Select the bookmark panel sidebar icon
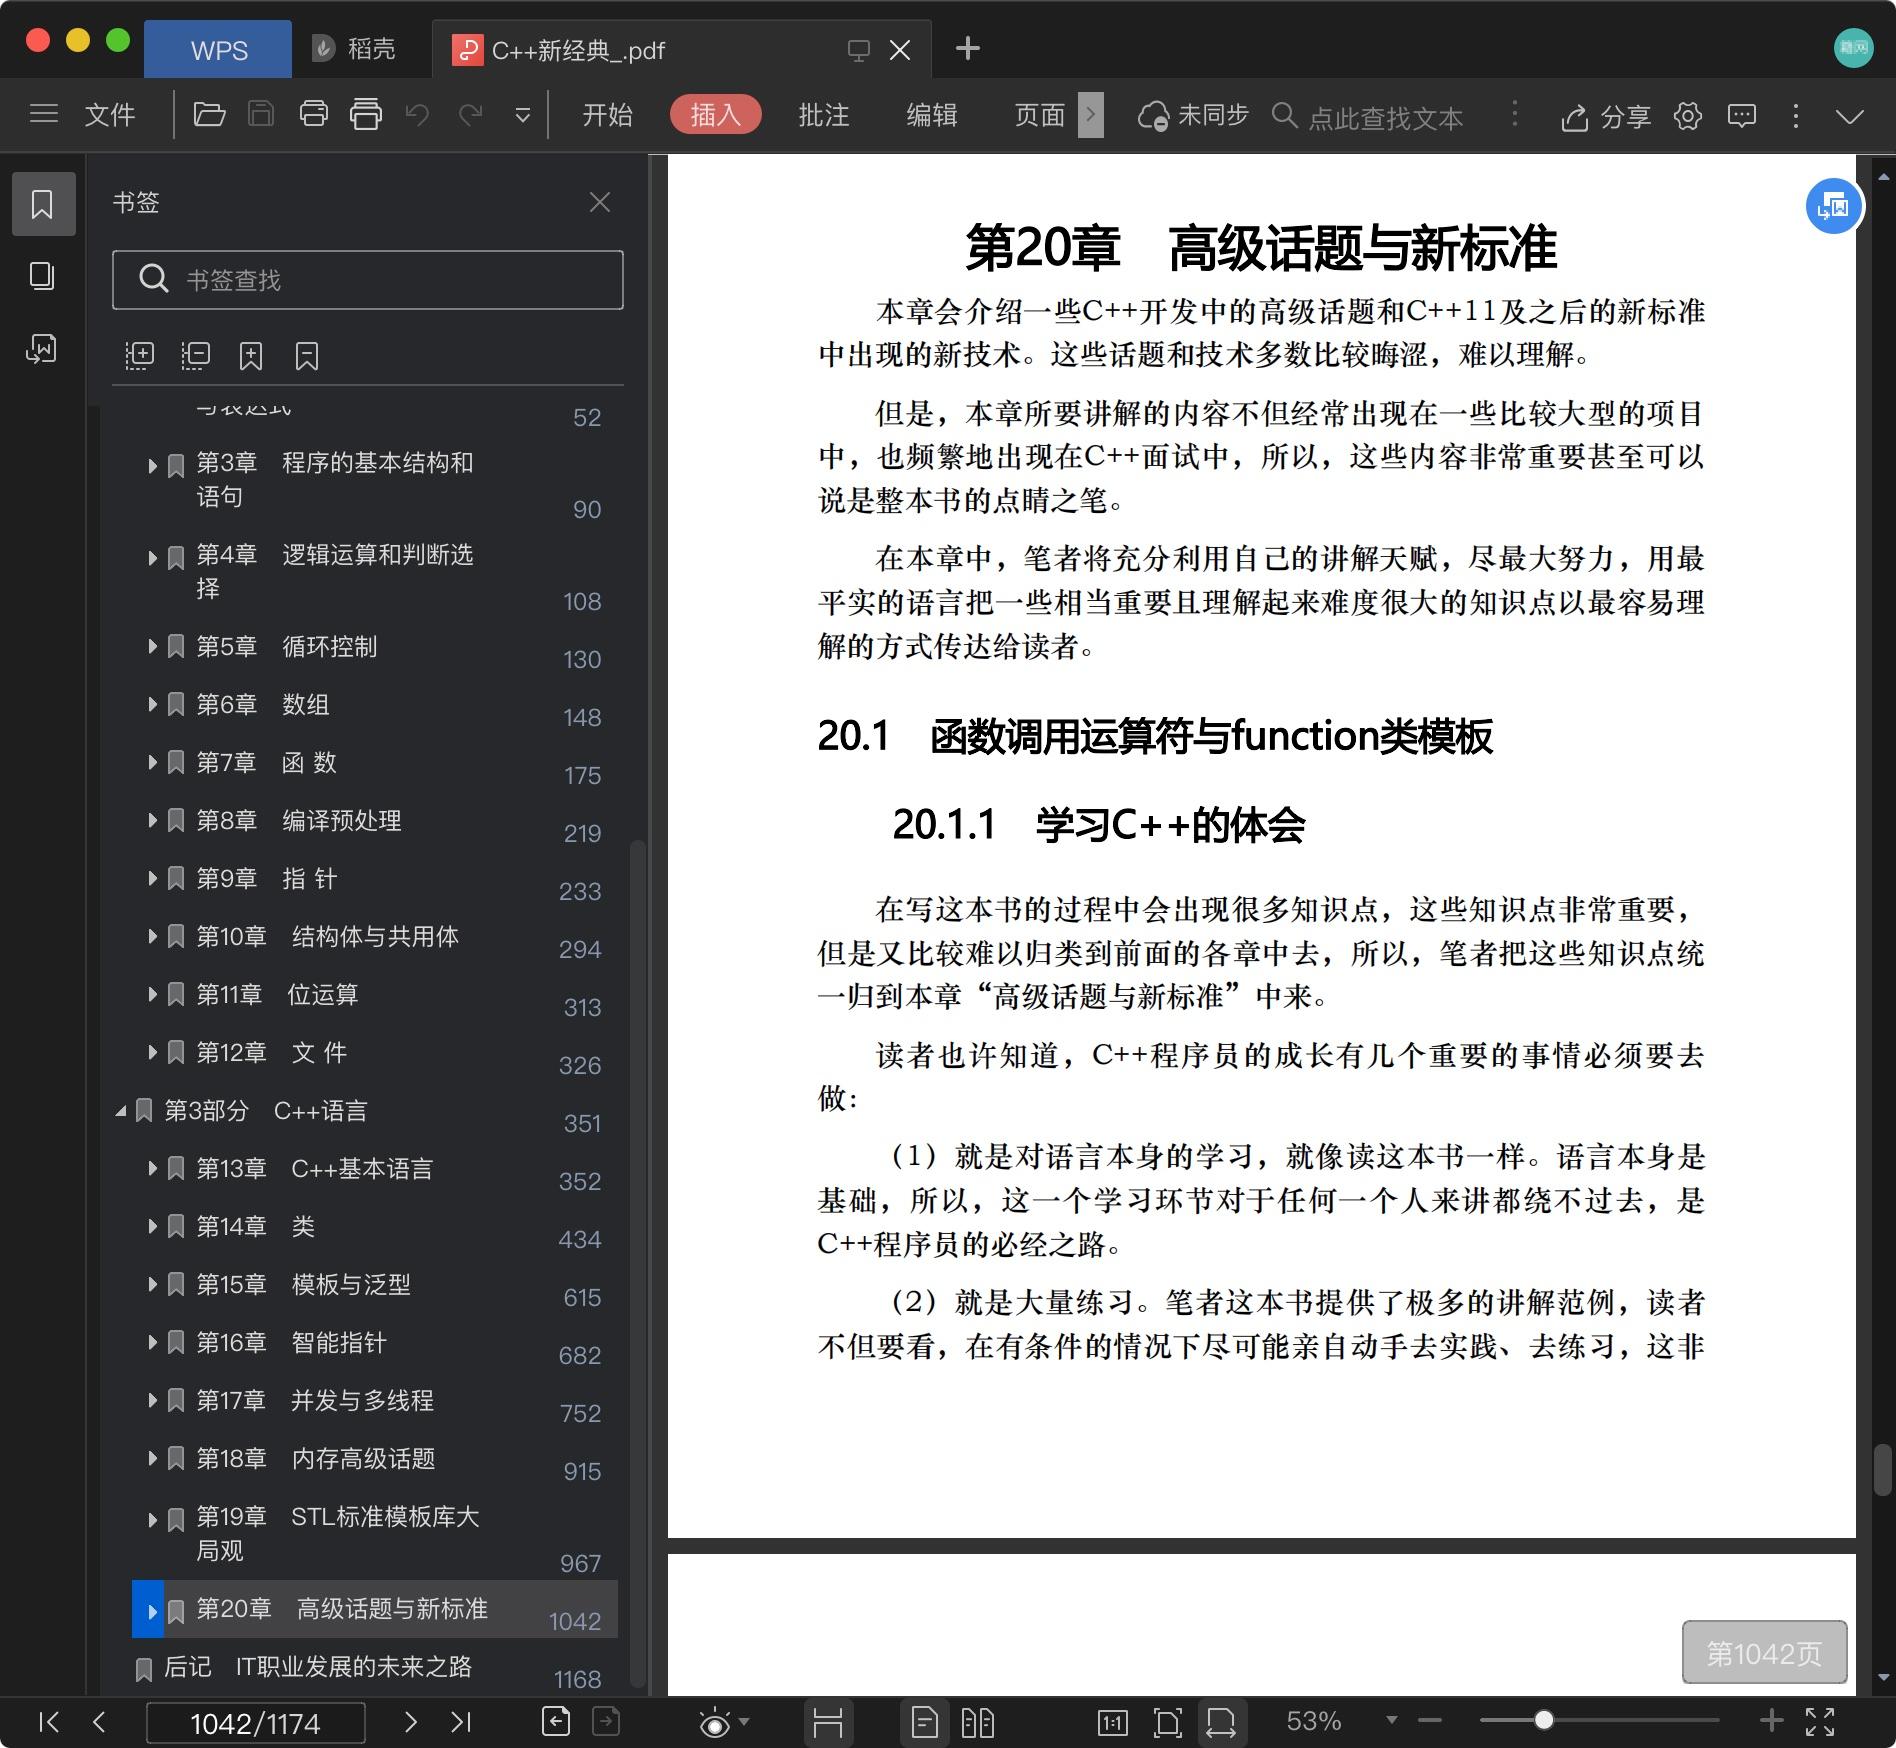 43,204
